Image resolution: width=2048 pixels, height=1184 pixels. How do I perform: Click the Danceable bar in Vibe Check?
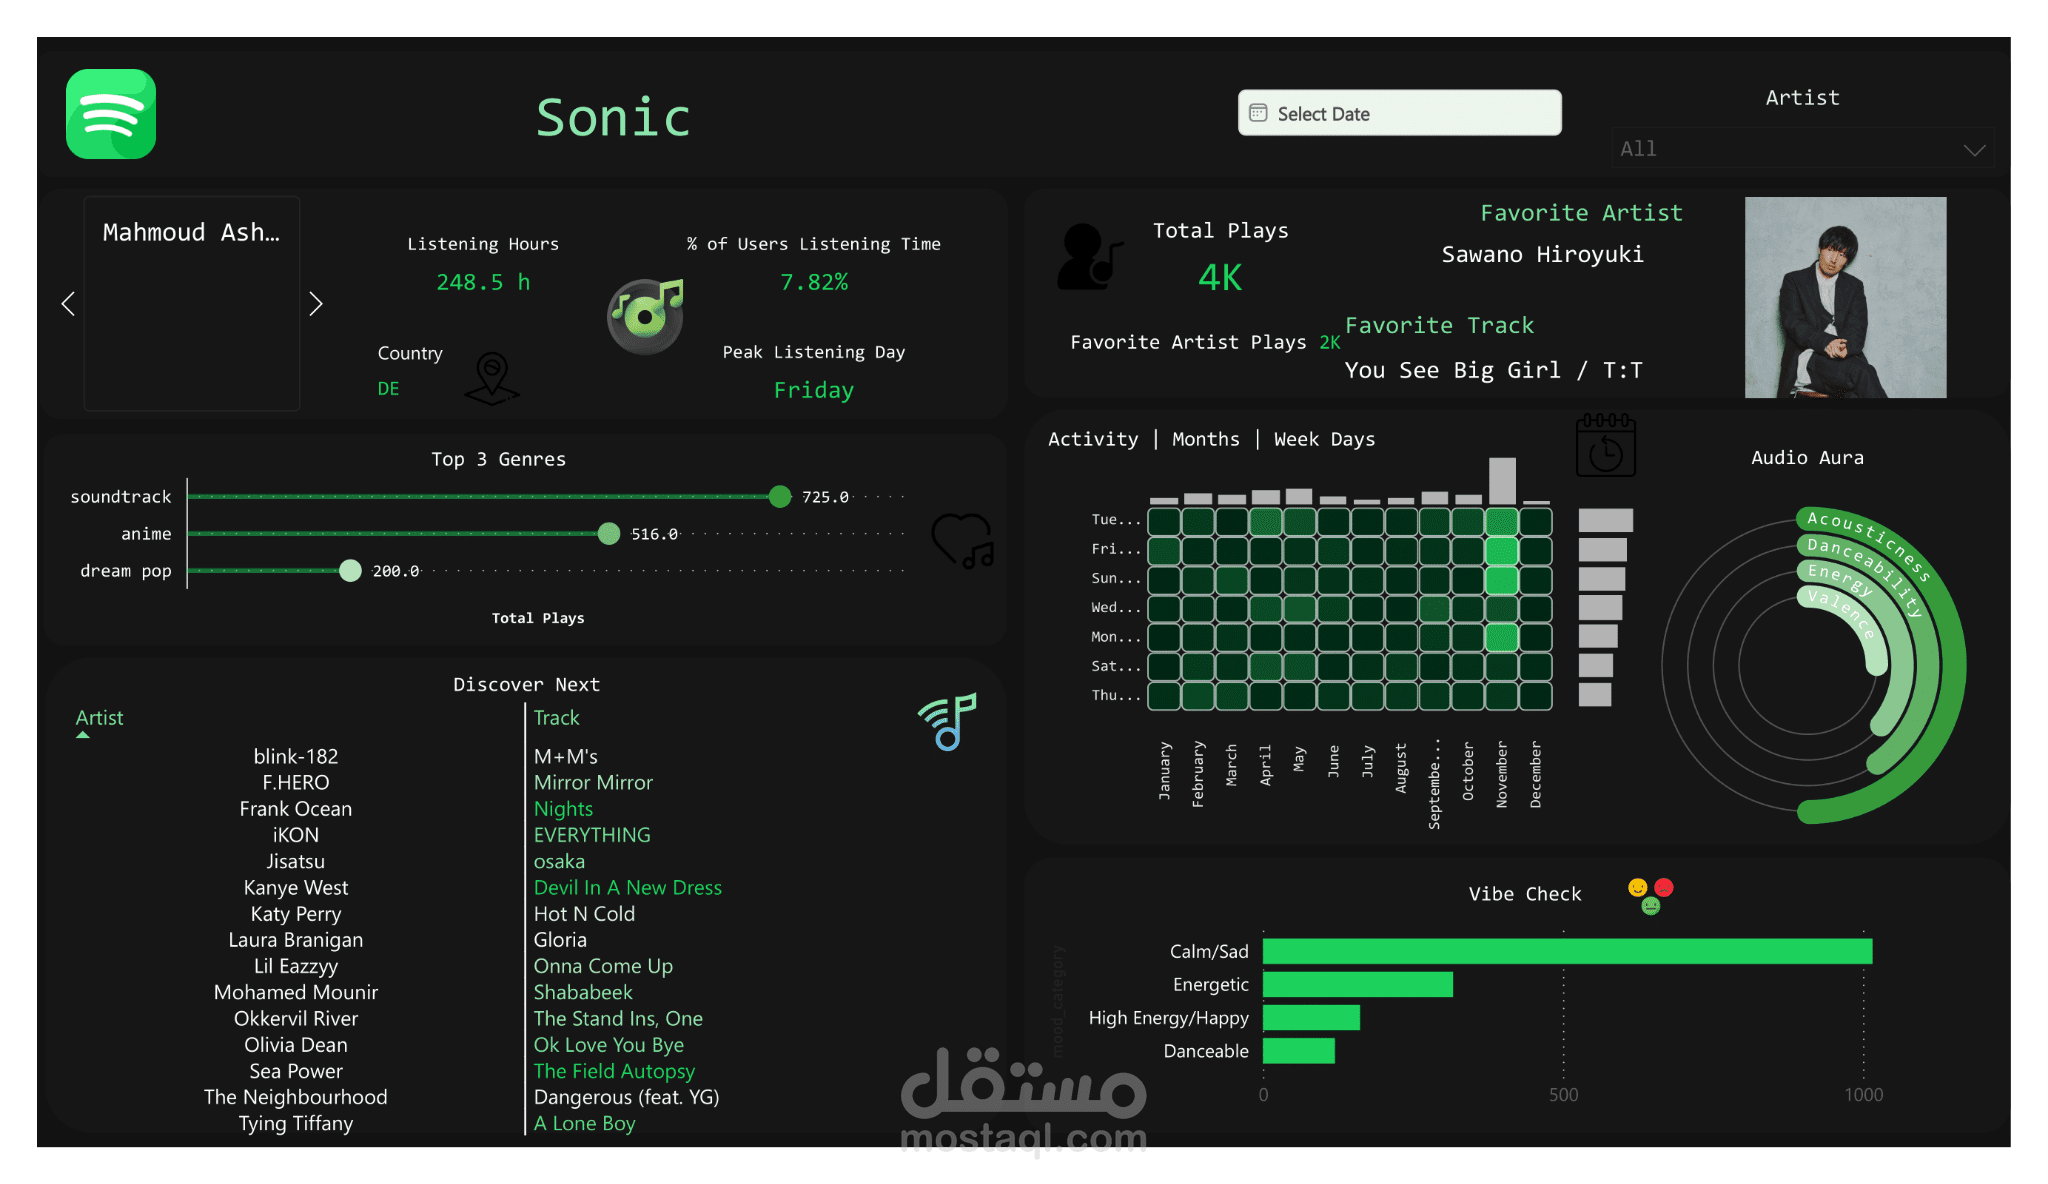(1298, 1050)
